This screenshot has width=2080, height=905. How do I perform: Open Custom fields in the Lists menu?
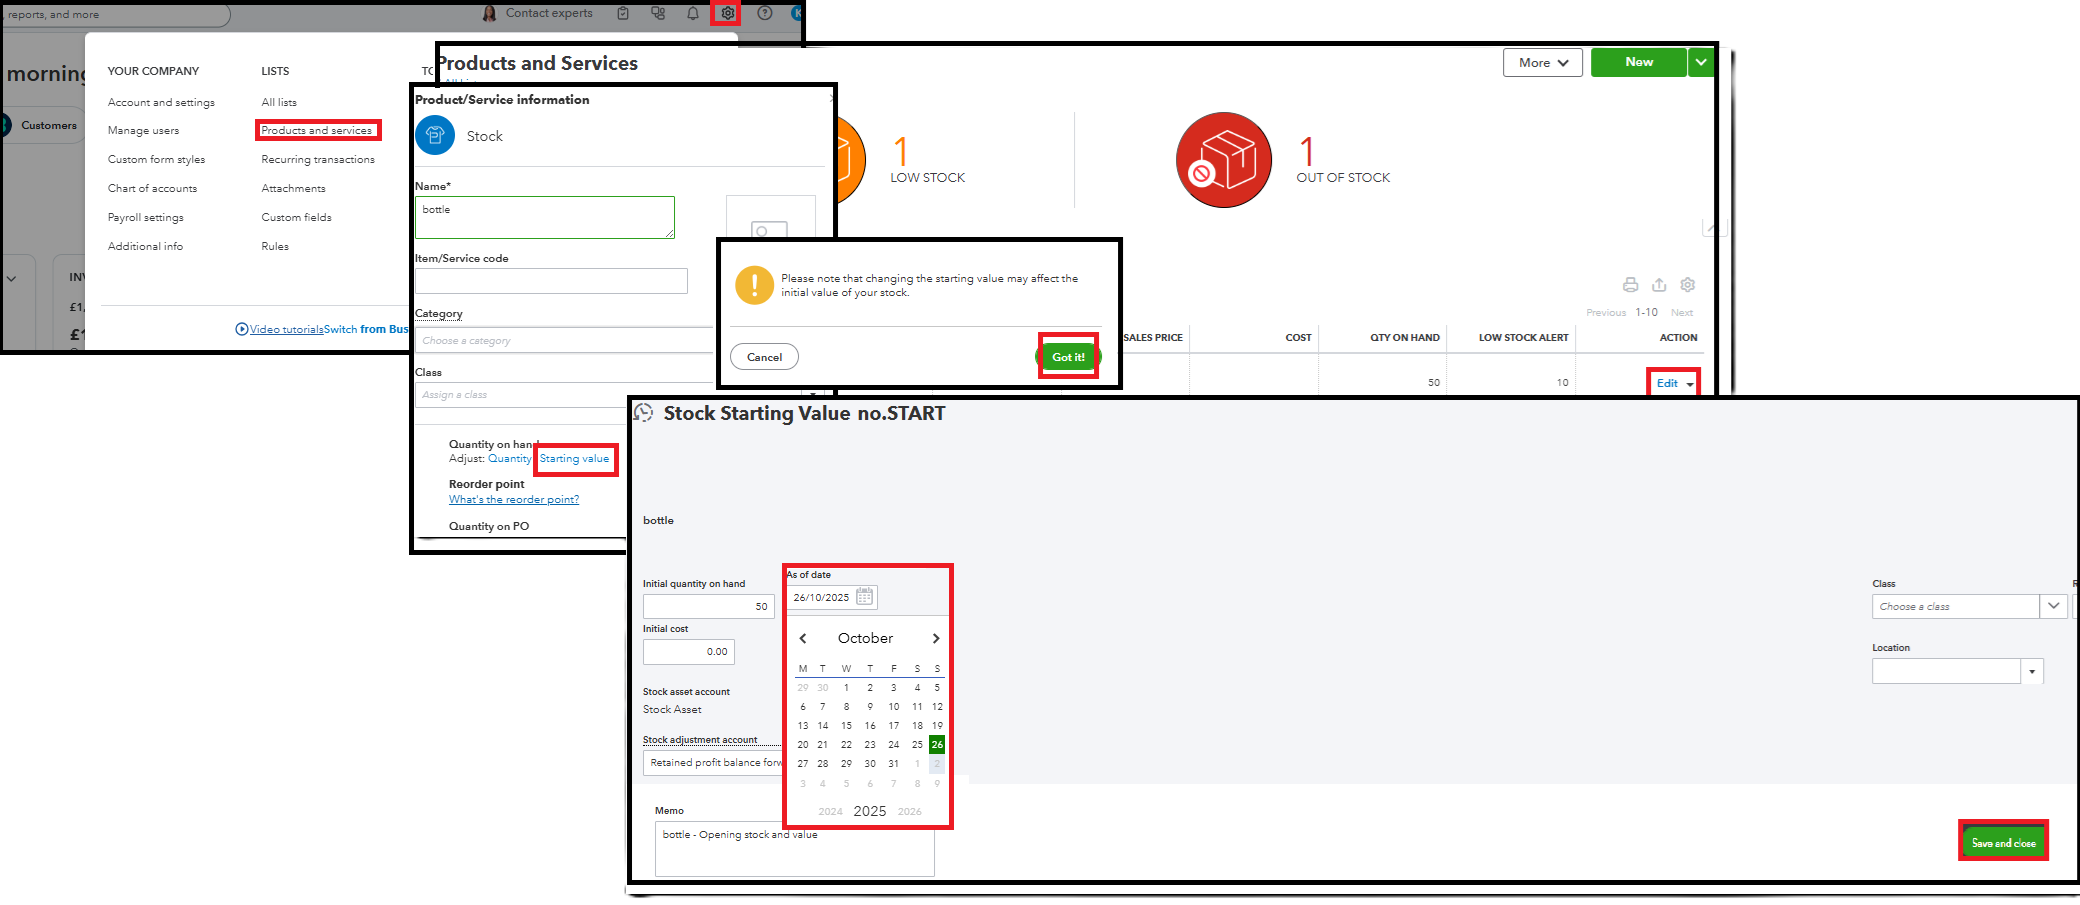click(x=296, y=217)
